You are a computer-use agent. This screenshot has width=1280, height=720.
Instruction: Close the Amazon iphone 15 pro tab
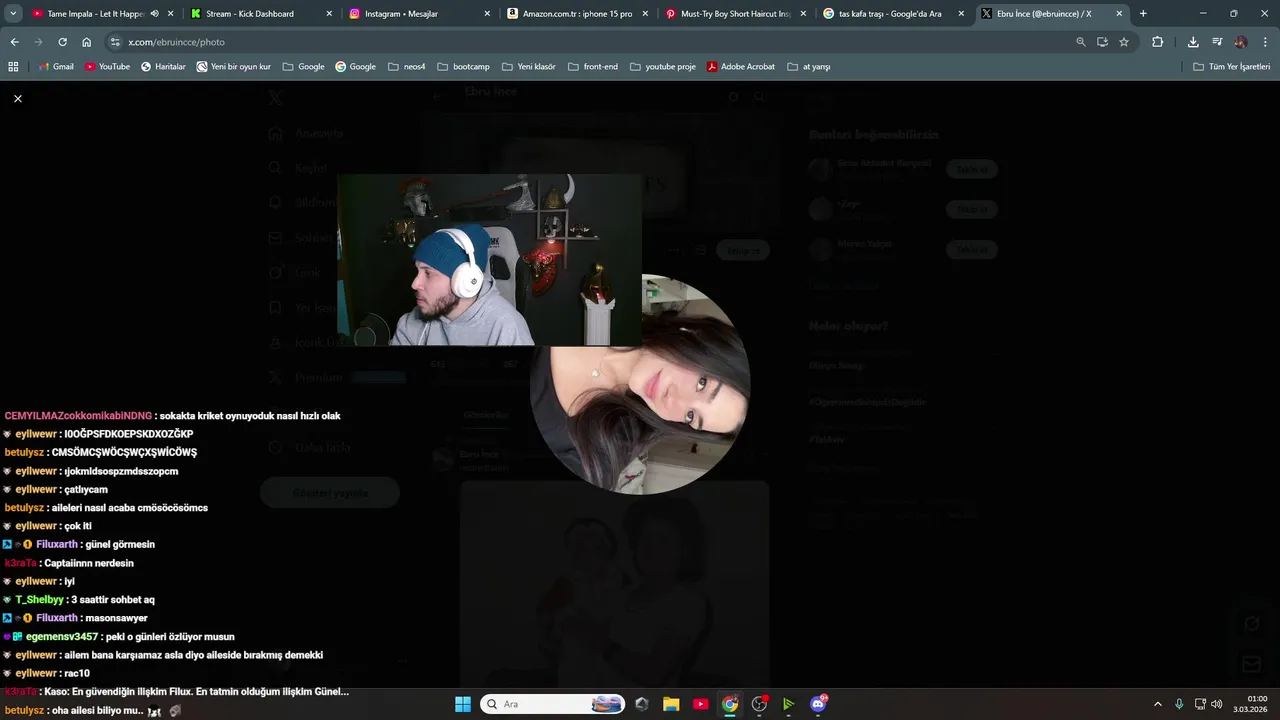[645, 14]
